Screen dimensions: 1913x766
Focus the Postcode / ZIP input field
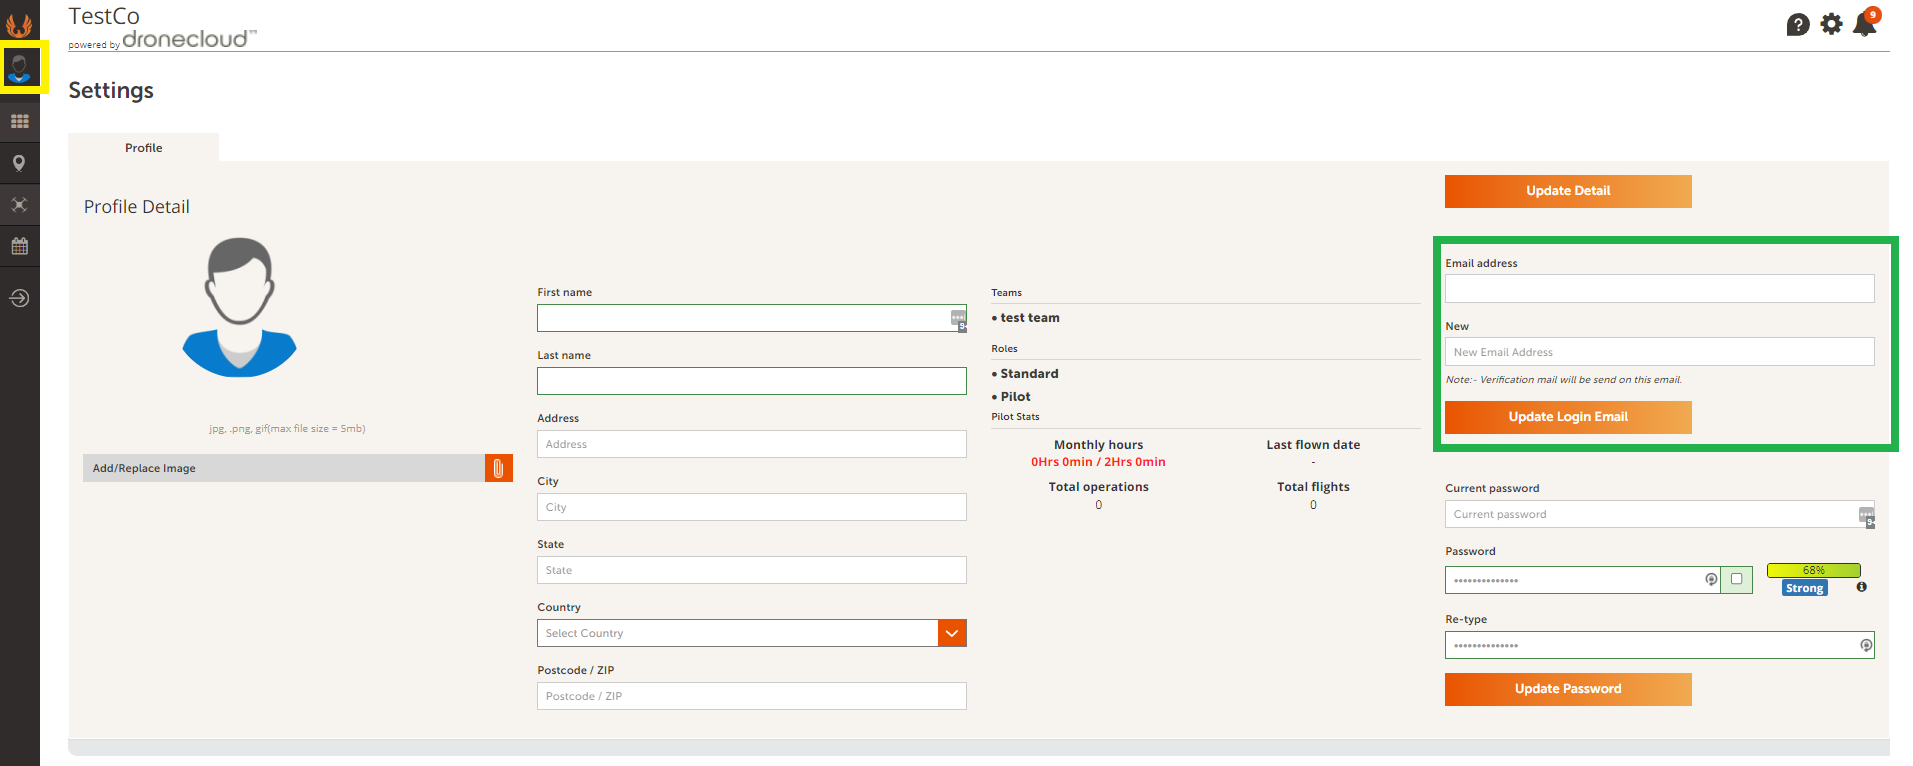[x=752, y=696]
